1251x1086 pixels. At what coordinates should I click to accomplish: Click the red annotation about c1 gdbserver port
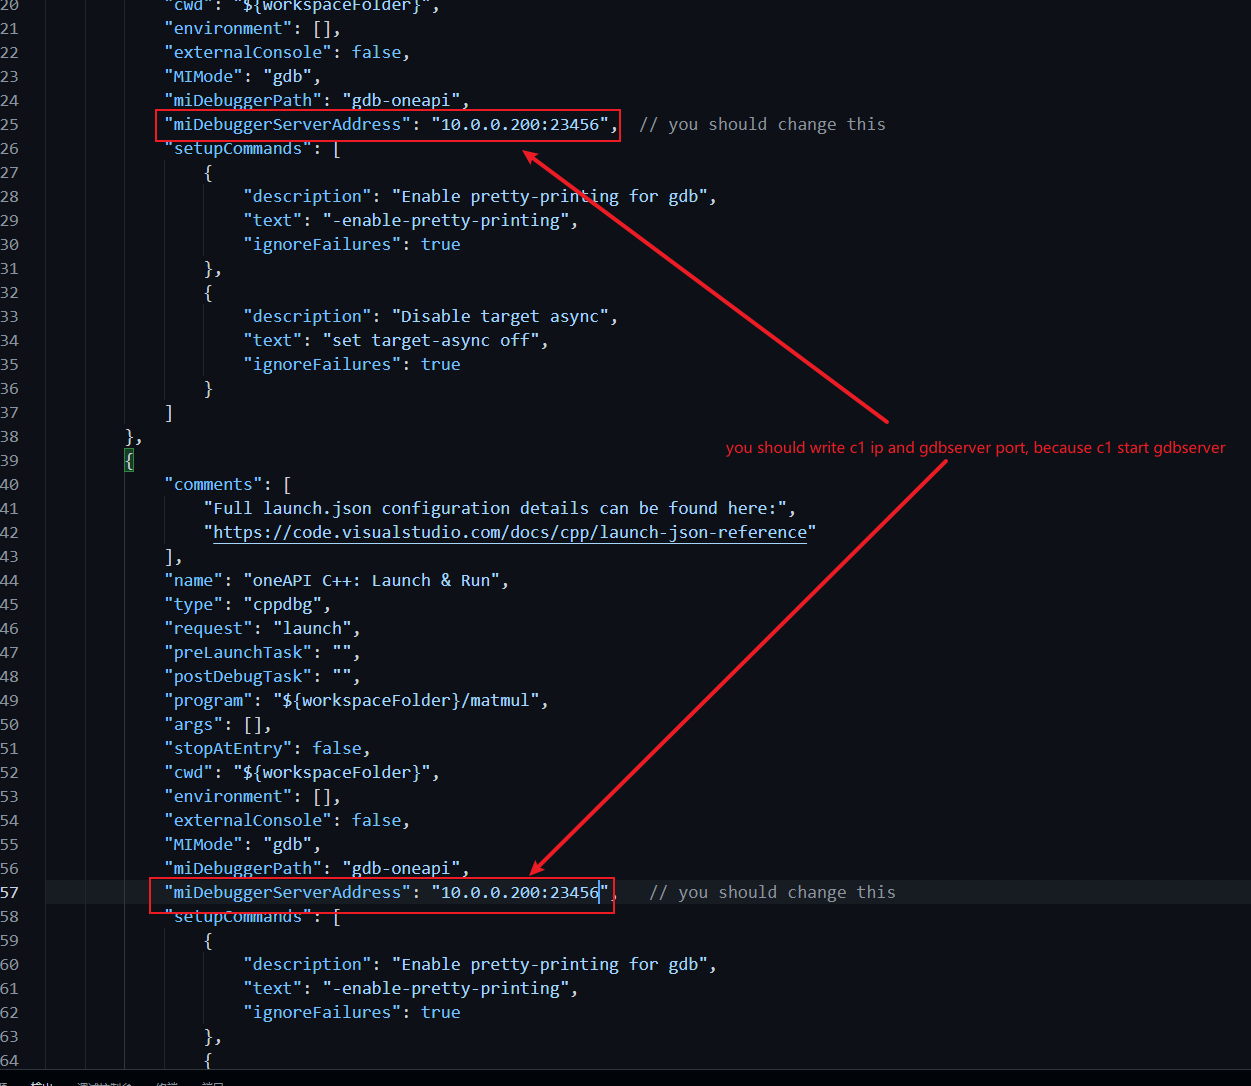[975, 448]
